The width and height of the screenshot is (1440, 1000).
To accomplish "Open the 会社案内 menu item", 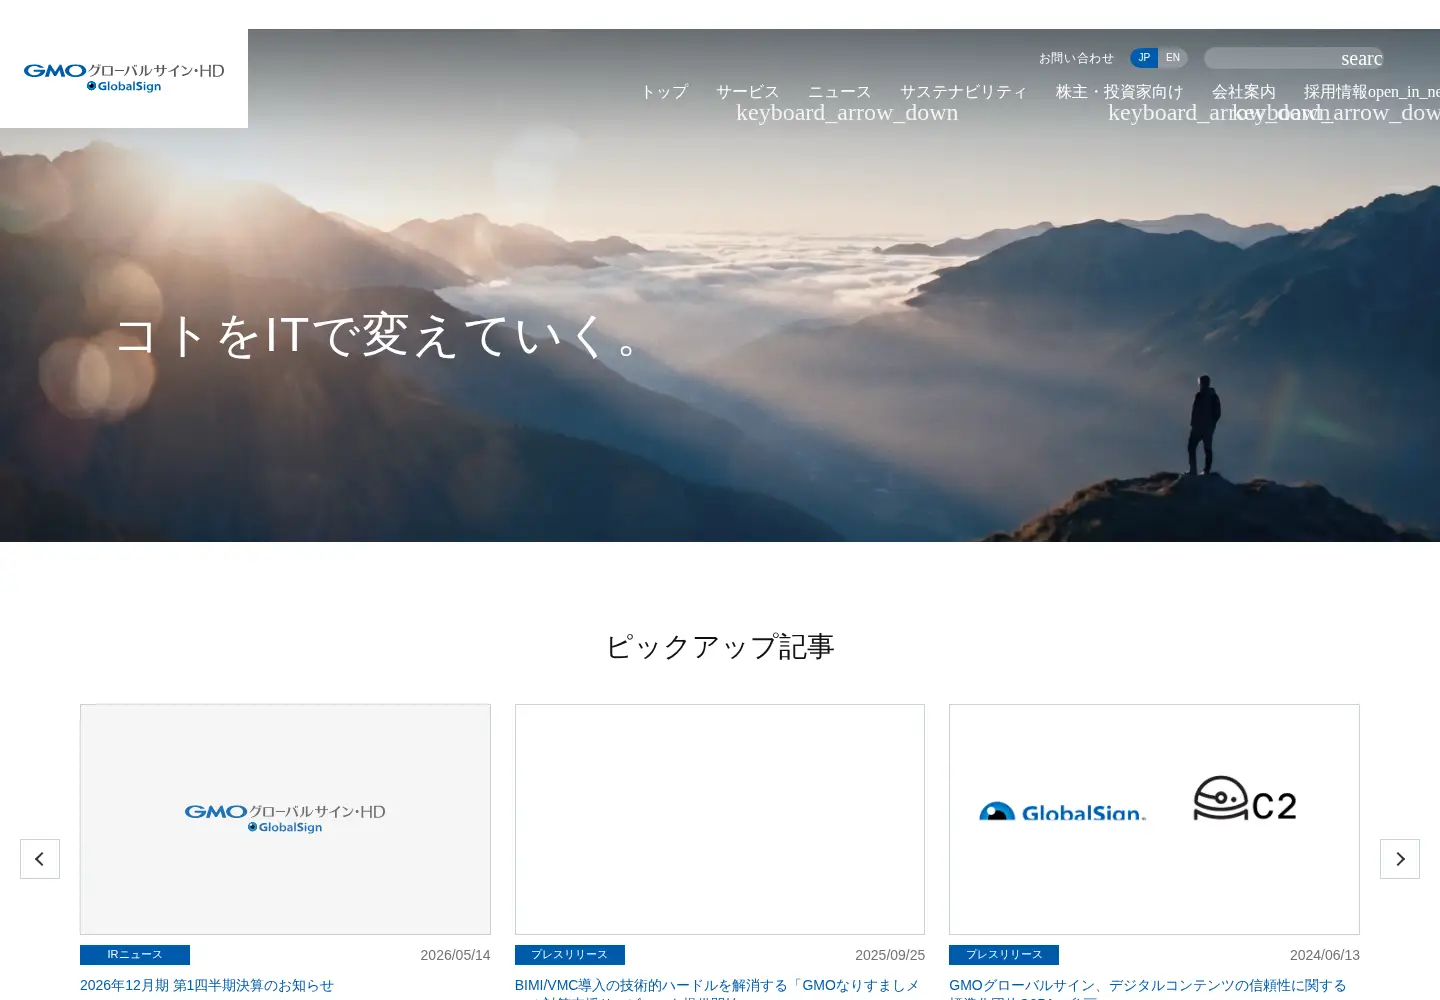I will pyautogui.click(x=1243, y=92).
